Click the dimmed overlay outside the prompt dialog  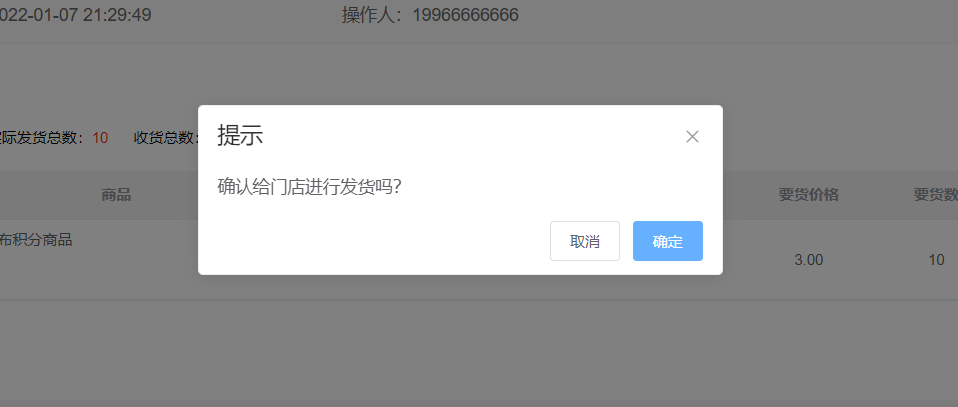pyautogui.click(x=477, y=348)
